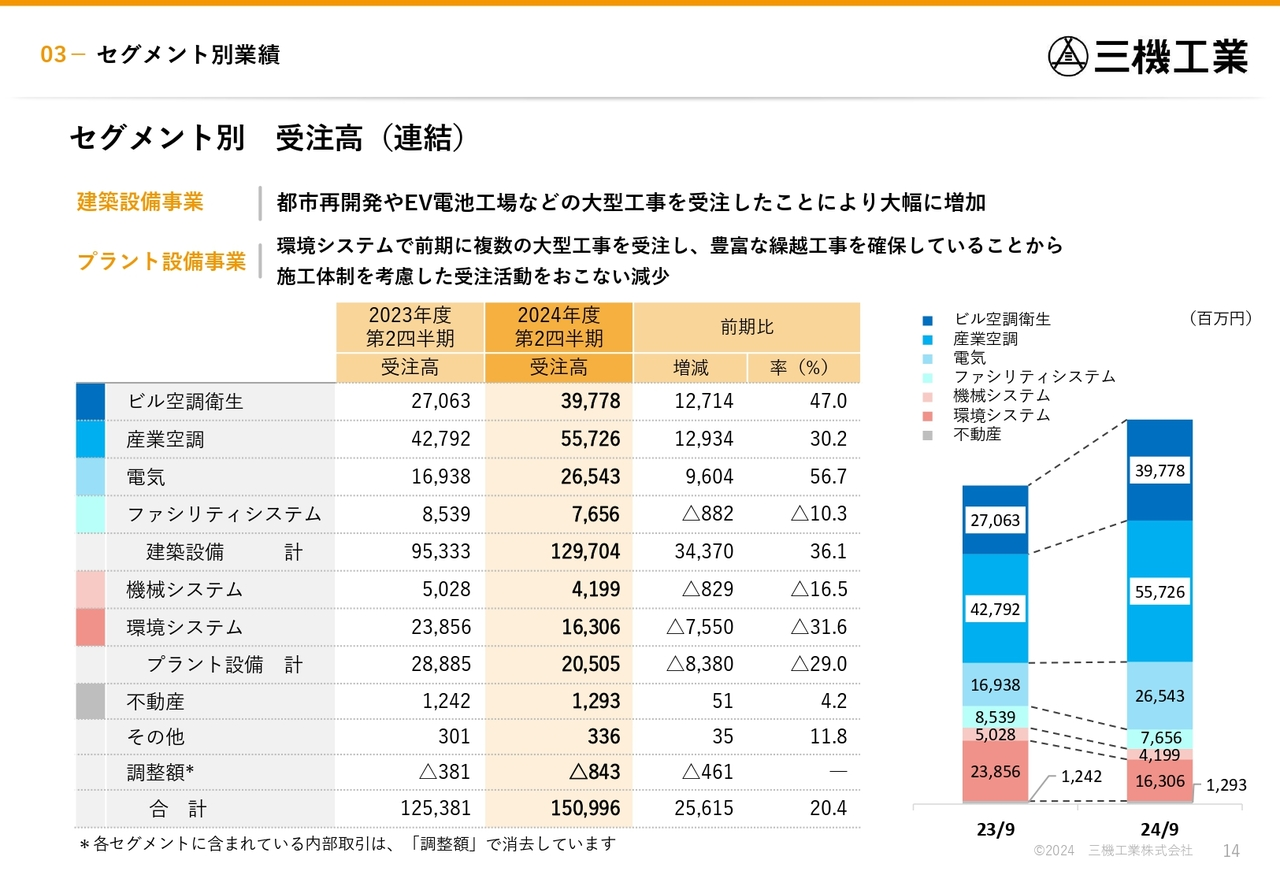Click the △461 change cell
Viewport: 1280px width, 886px height.
707,772
